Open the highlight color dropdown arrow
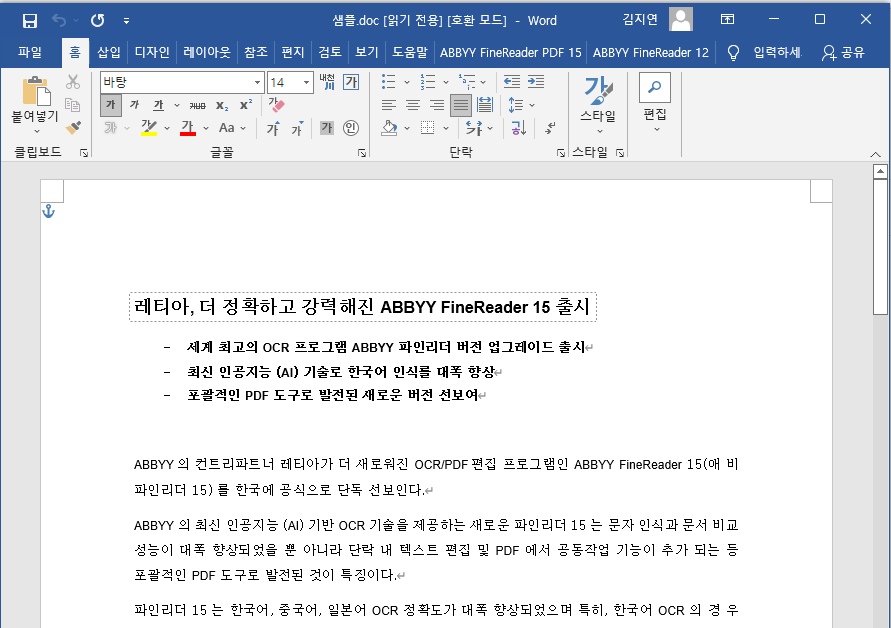 167,128
